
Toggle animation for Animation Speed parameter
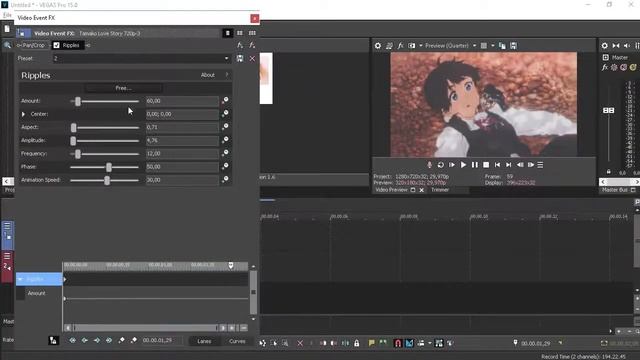tap(225, 180)
